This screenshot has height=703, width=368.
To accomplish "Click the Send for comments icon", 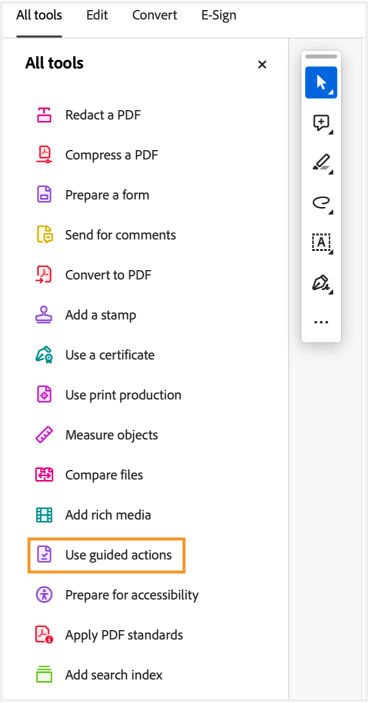I will click(x=44, y=235).
